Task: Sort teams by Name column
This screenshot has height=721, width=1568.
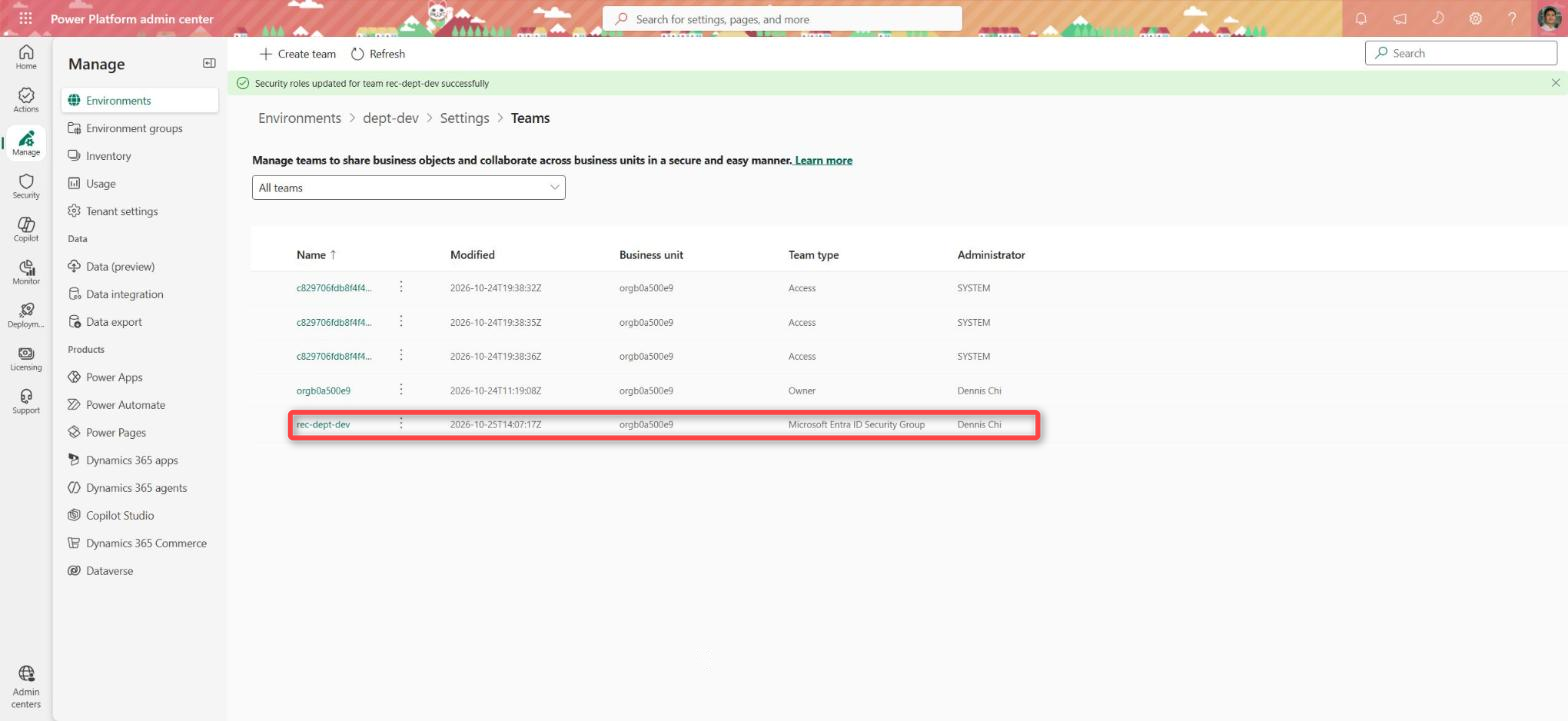Action: pos(316,255)
